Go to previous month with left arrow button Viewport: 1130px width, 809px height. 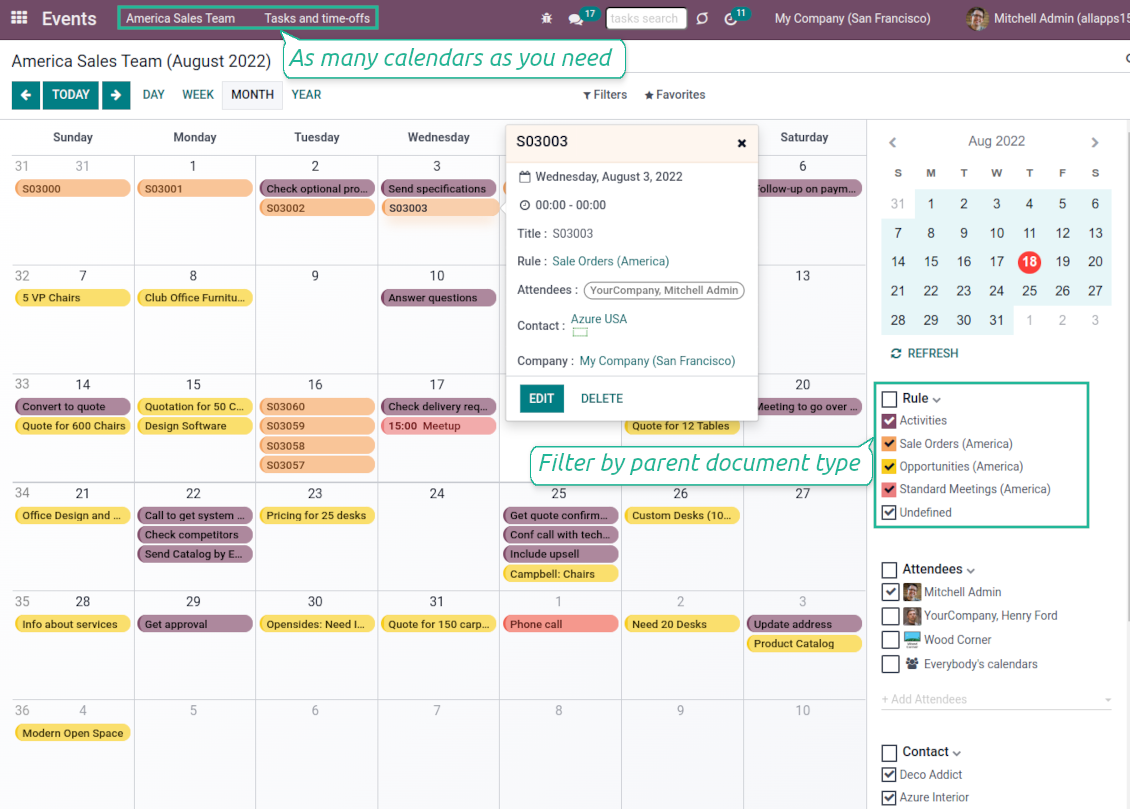(26, 95)
